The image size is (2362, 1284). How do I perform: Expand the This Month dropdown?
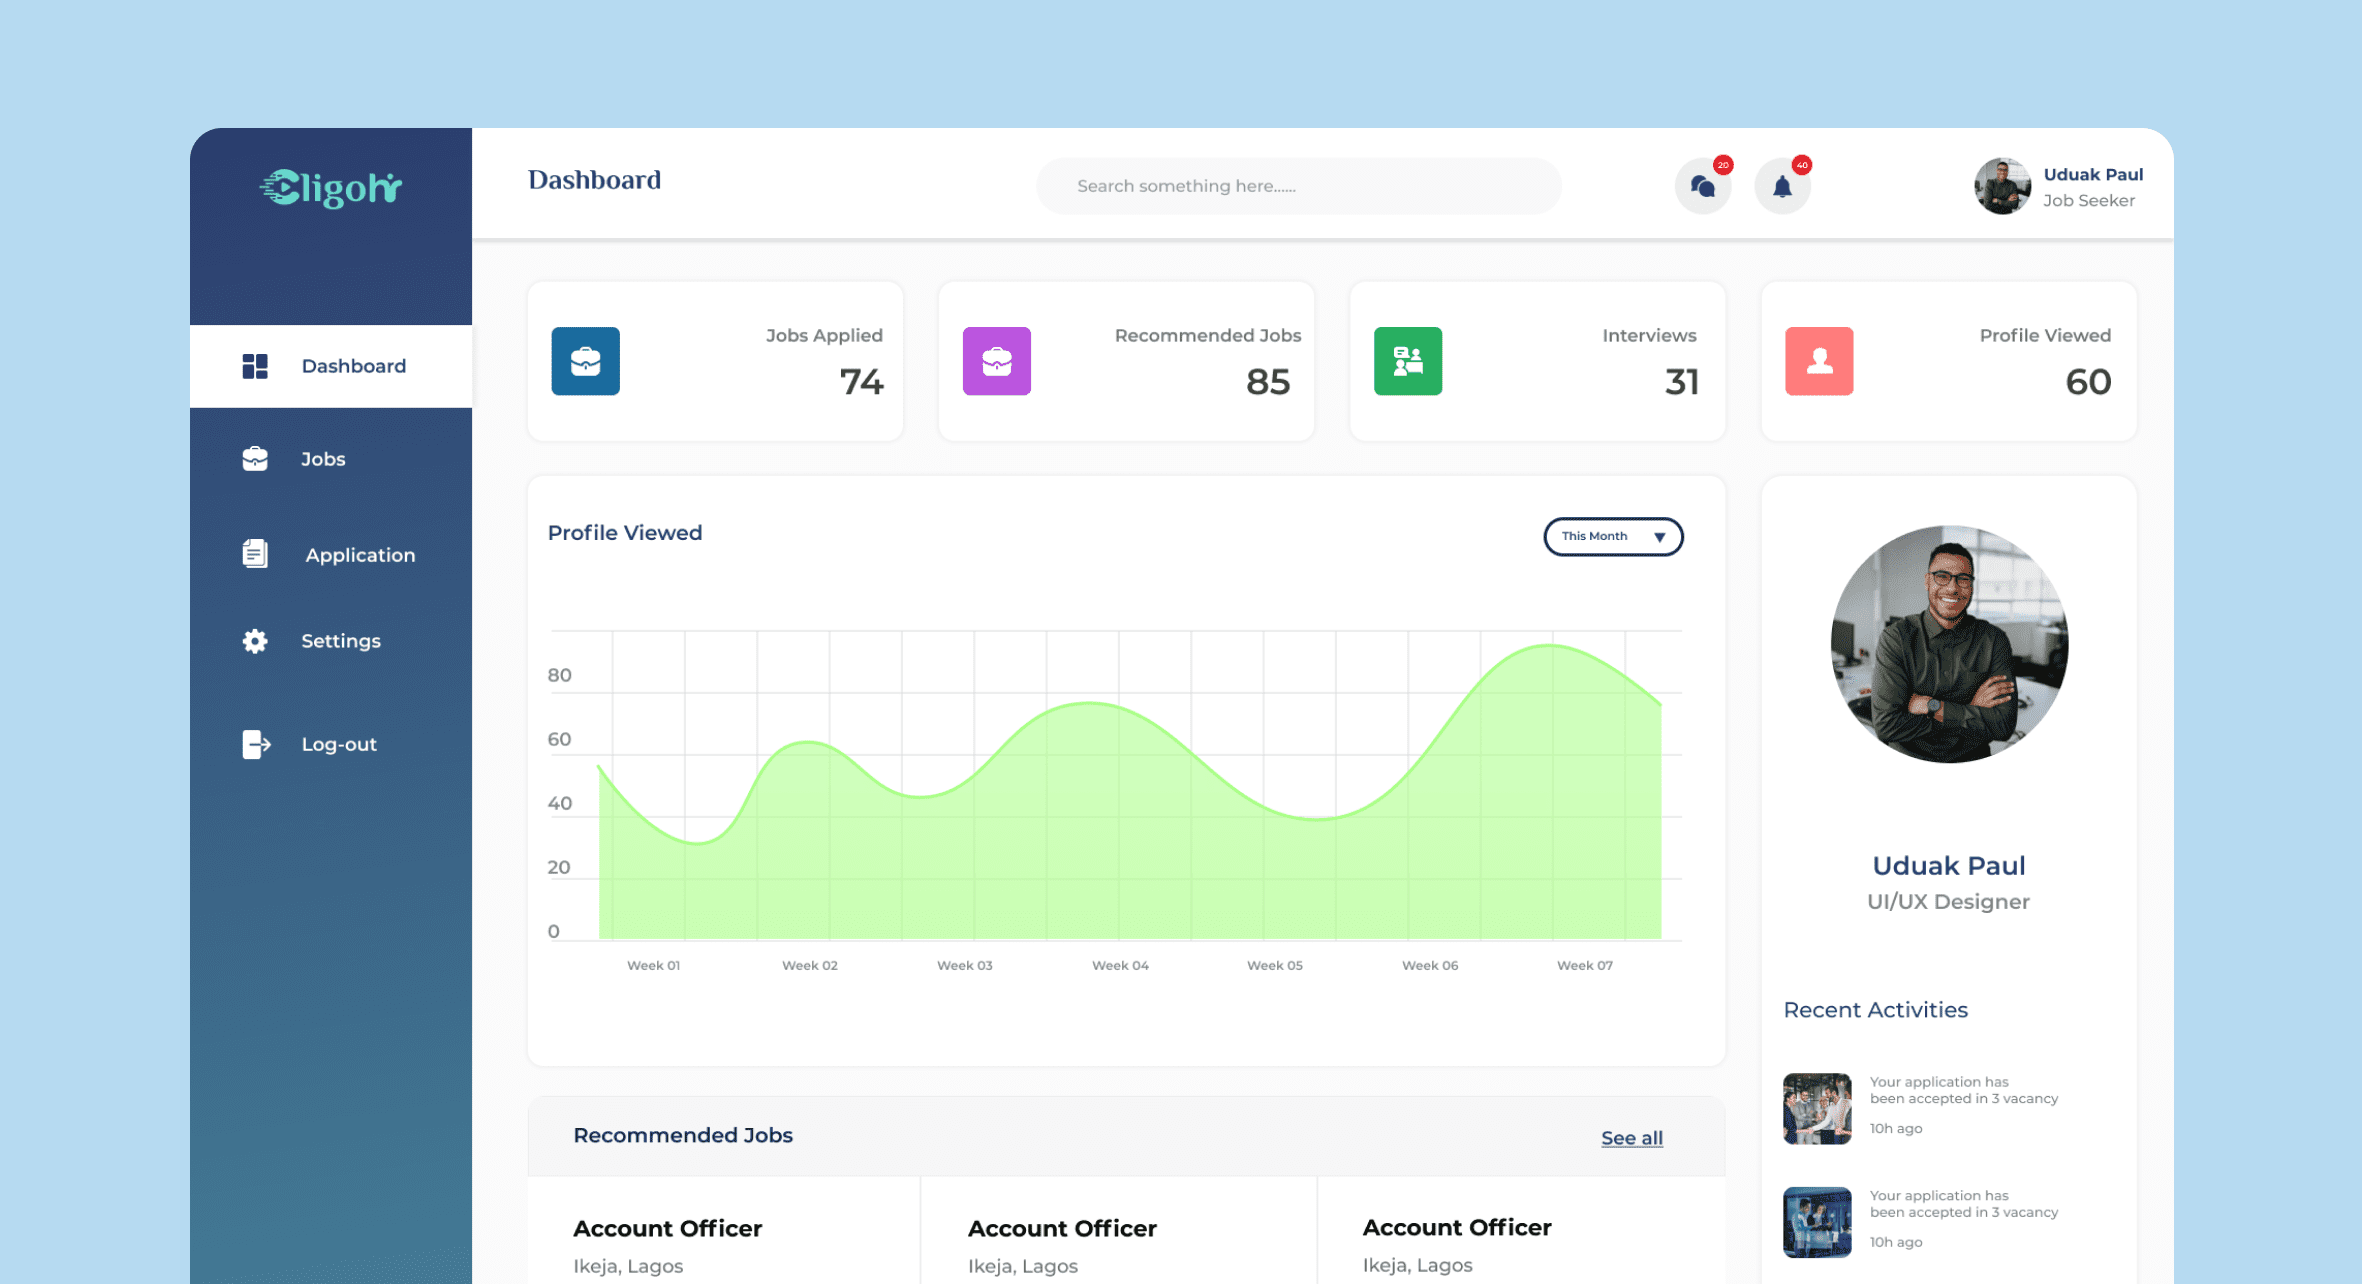pos(1600,537)
